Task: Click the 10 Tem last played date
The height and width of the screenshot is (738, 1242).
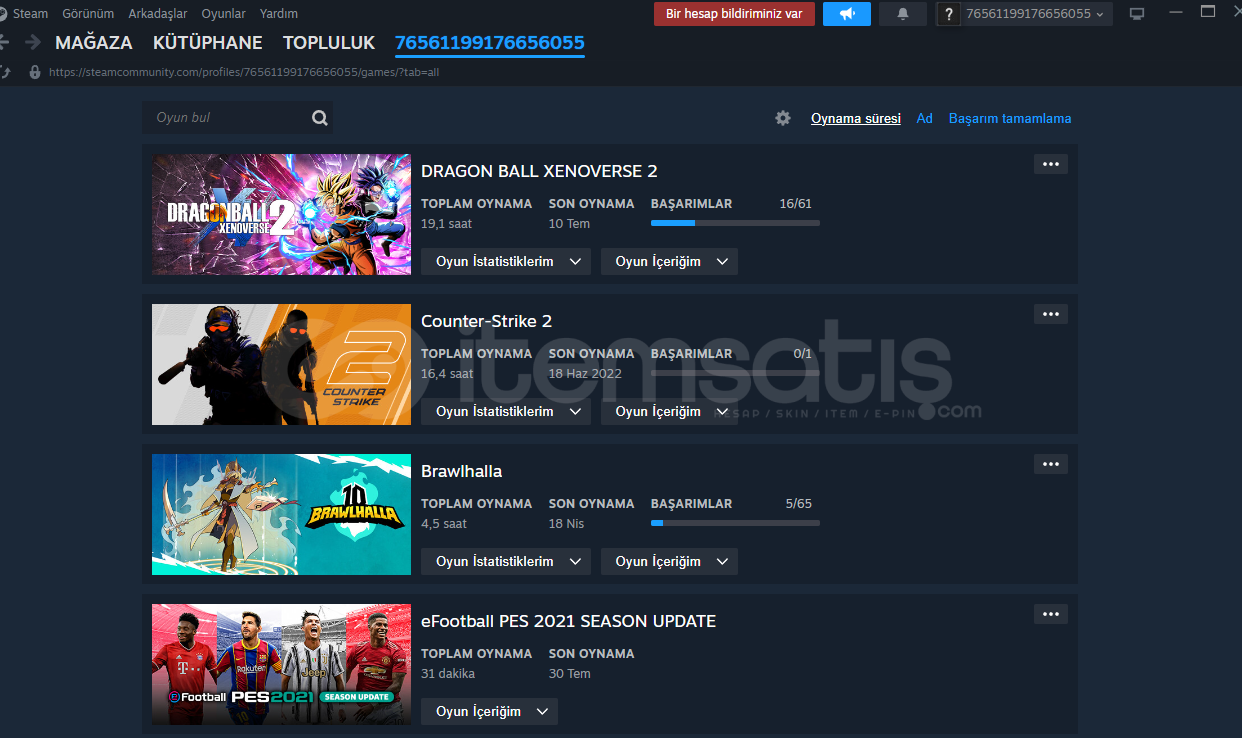Action: pos(570,224)
